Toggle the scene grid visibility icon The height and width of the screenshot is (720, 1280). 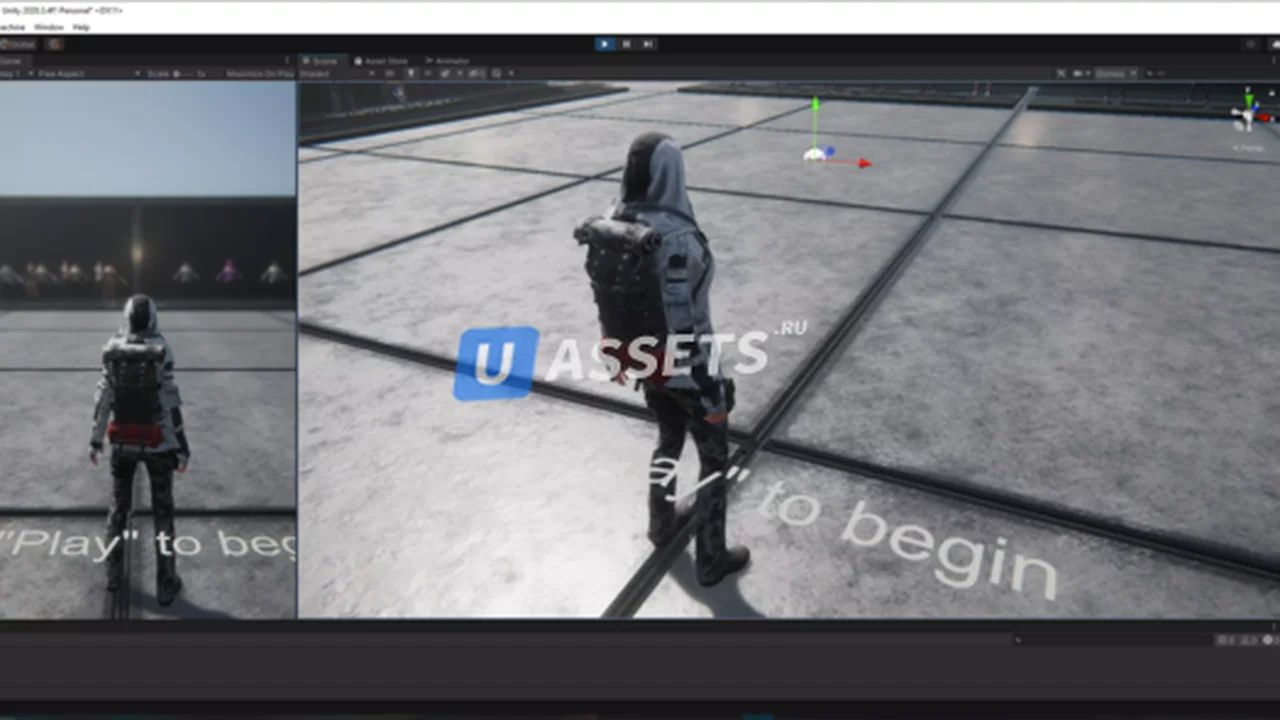pos(498,74)
